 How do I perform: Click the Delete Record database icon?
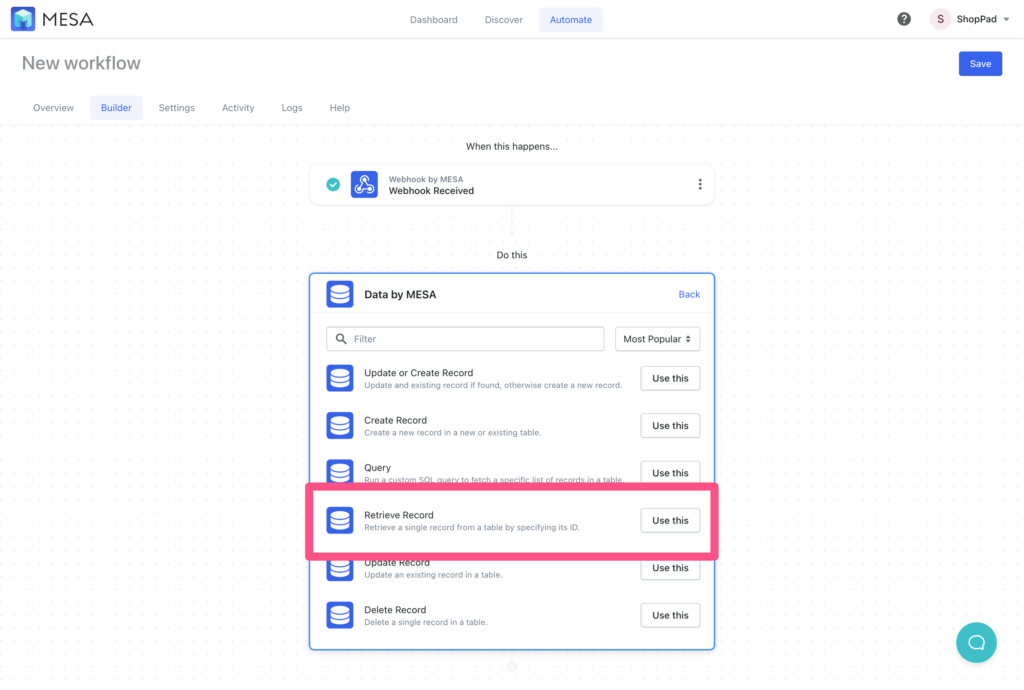[x=340, y=615]
